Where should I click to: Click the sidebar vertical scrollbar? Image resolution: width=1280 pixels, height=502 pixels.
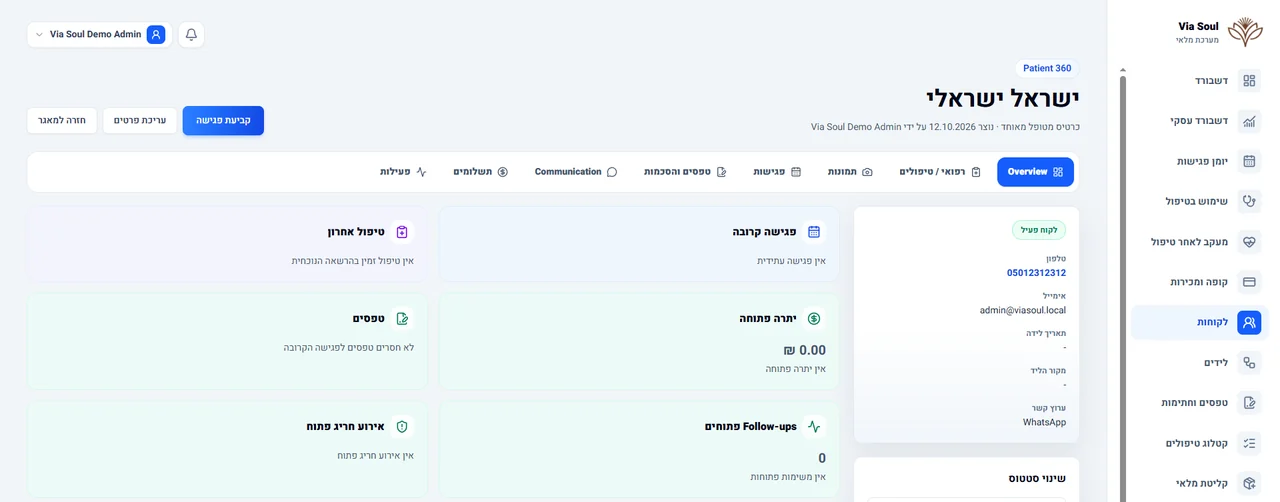pos(1123,288)
